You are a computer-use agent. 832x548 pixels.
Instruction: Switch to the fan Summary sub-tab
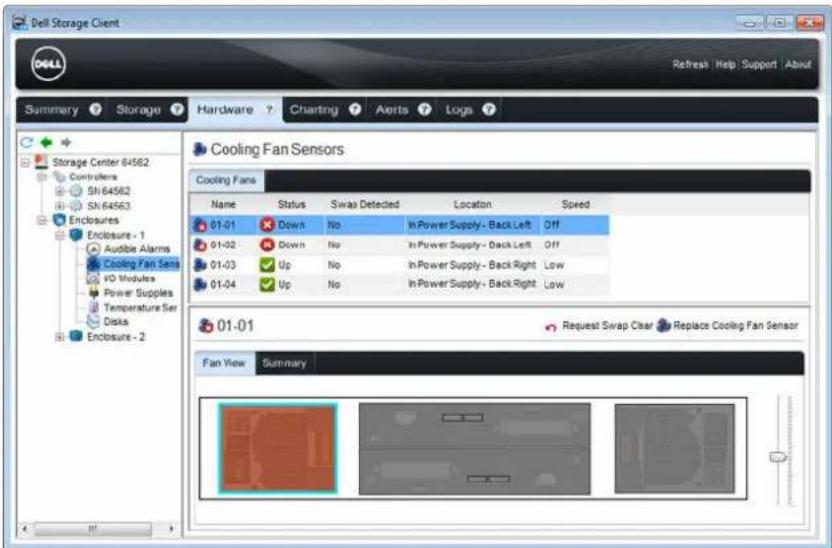(284, 363)
